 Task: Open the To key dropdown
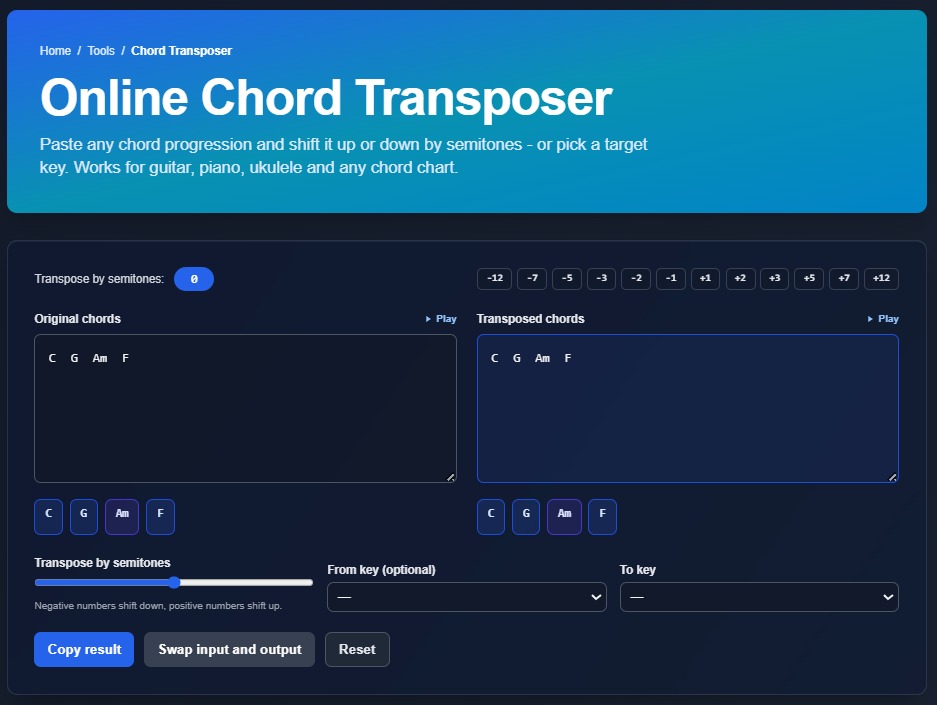pyautogui.click(x=758, y=596)
